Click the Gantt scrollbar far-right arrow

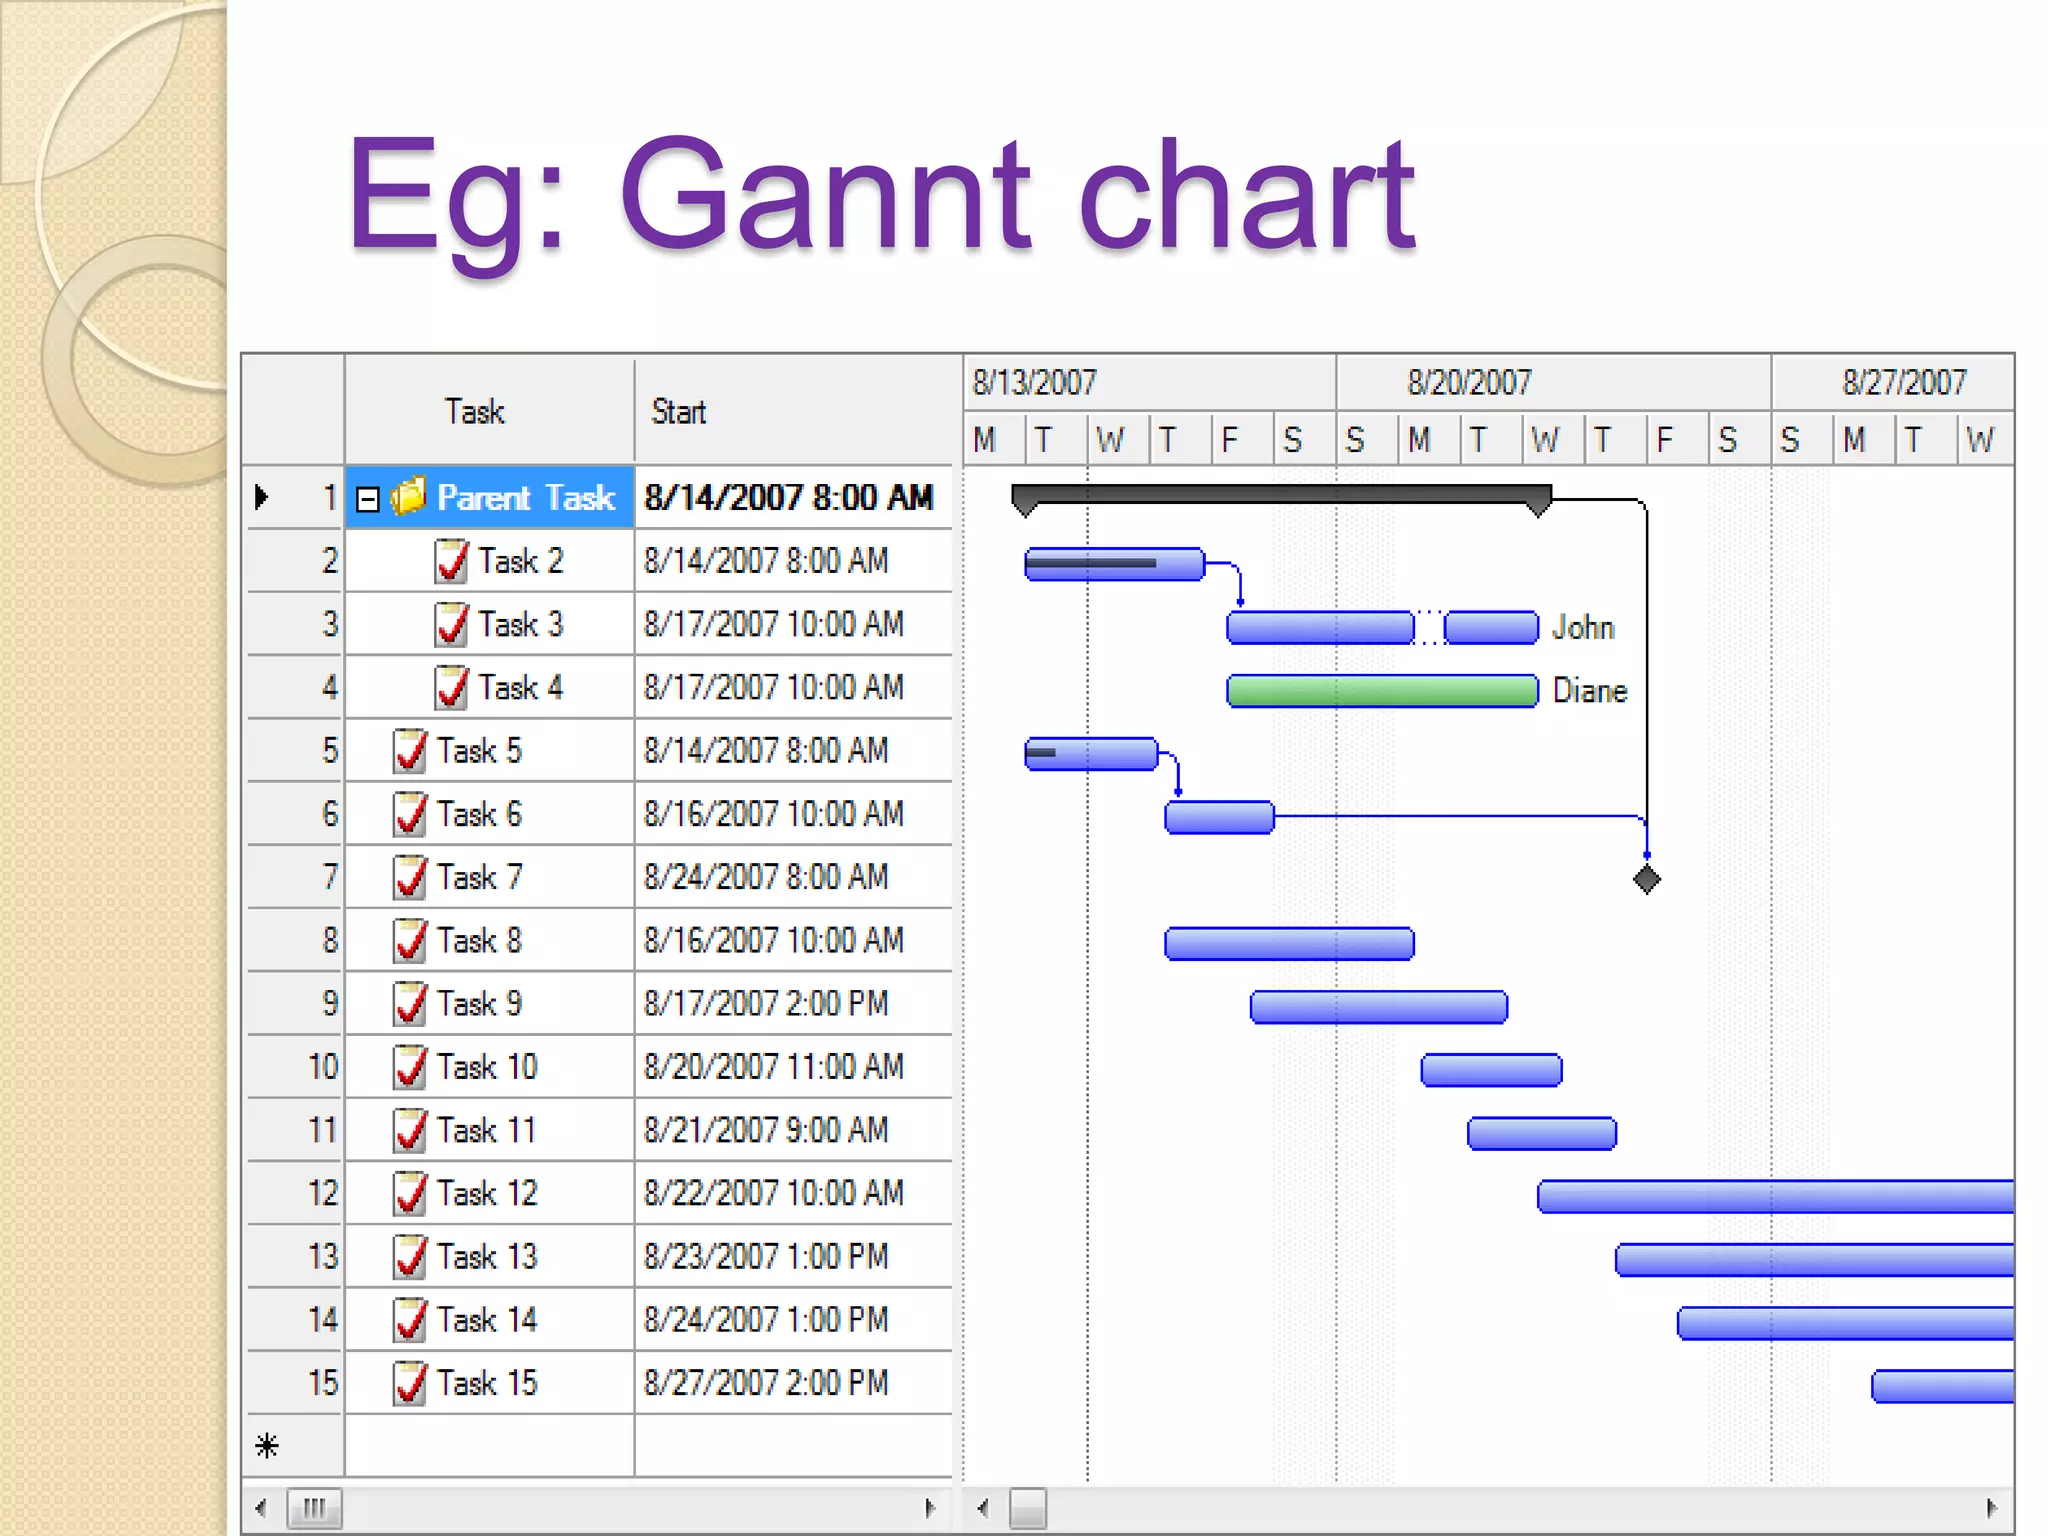point(1991,1508)
